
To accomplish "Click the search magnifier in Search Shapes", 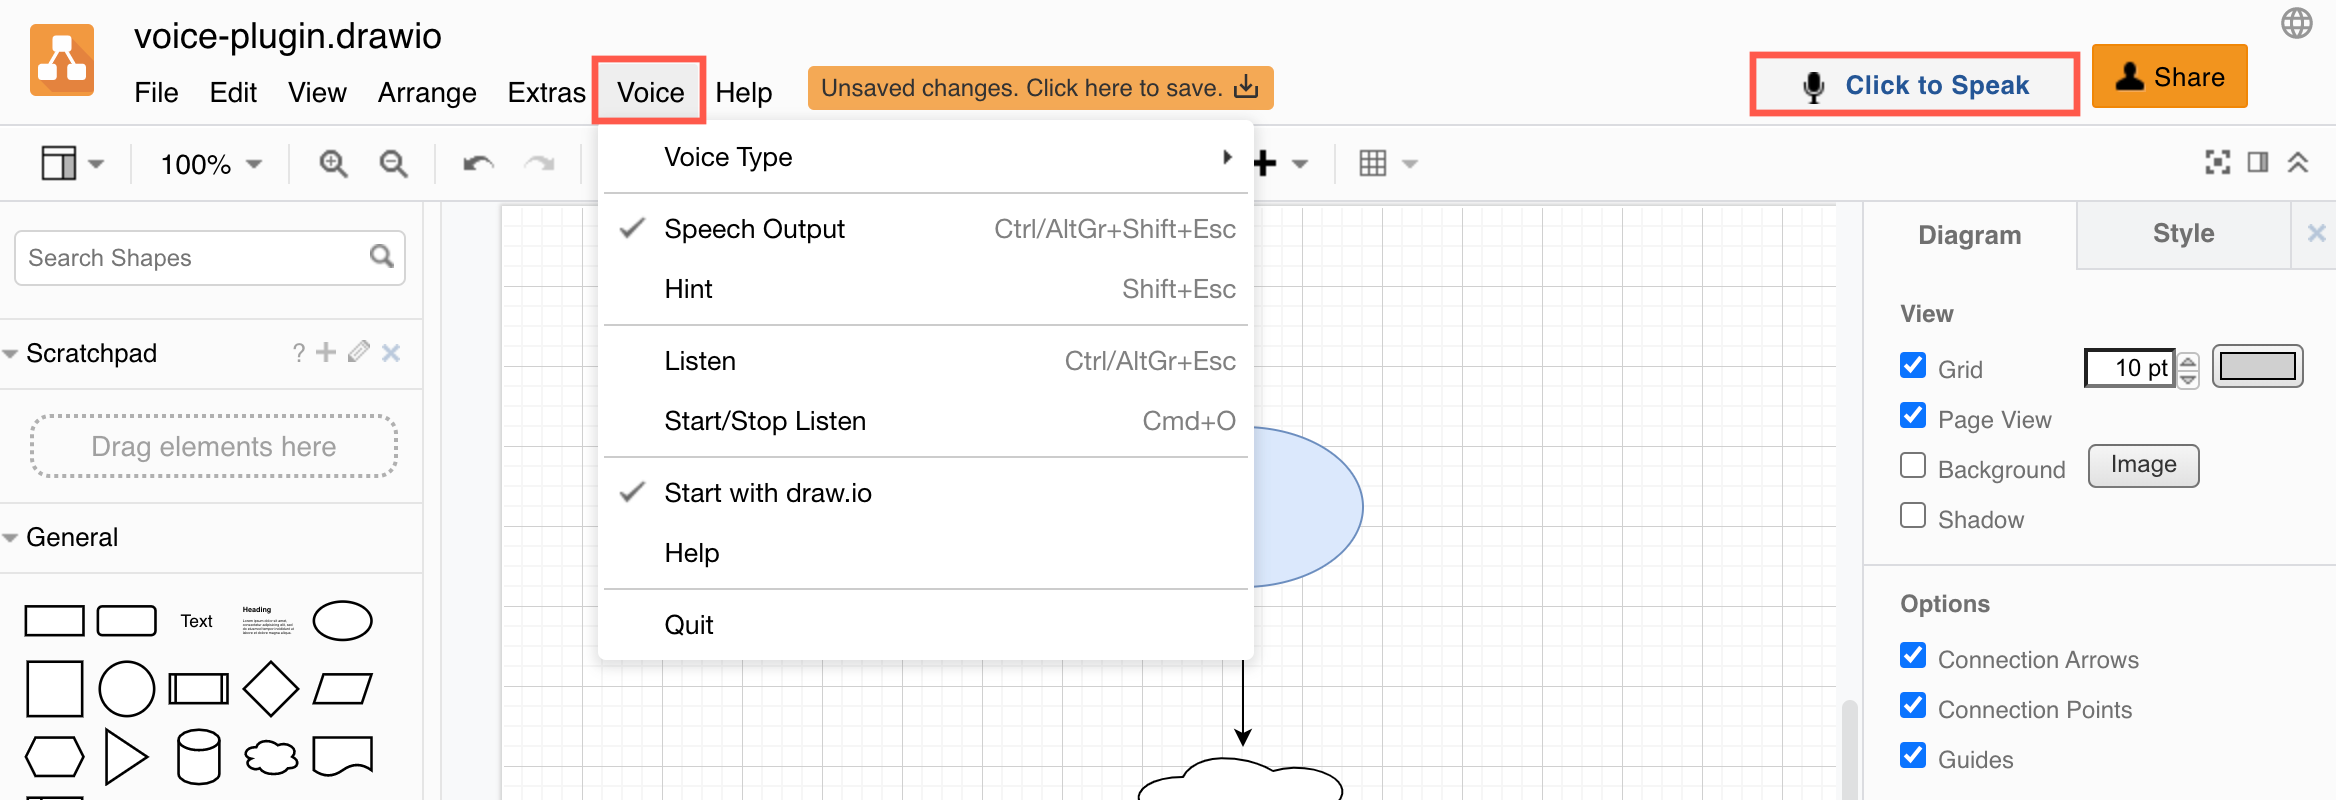I will pyautogui.click(x=381, y=257).
